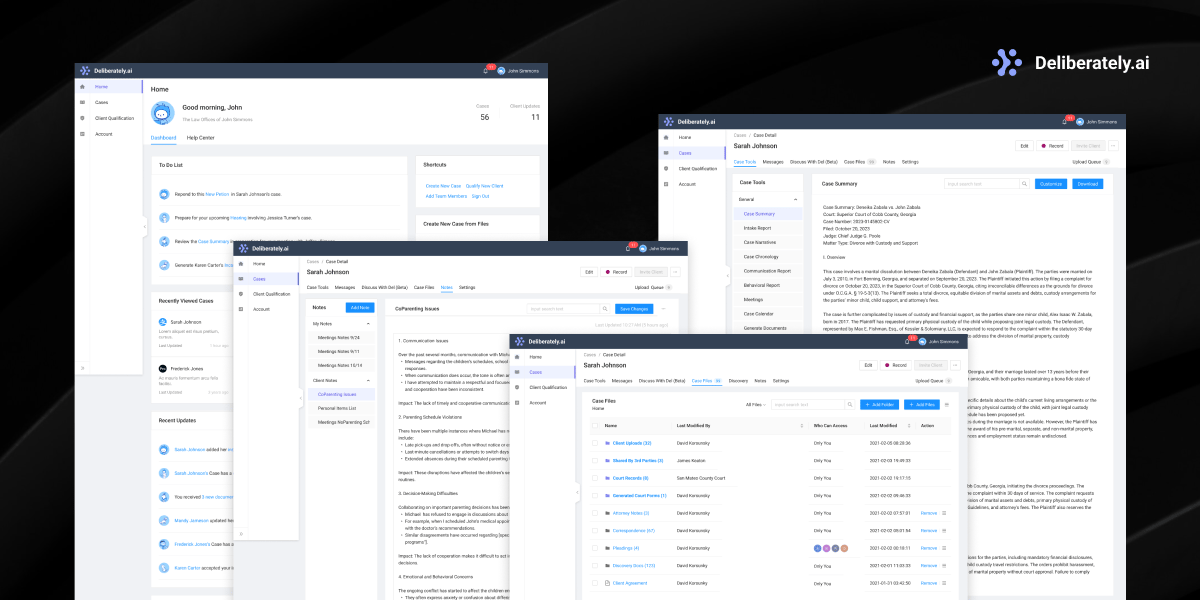Open Messages tab in Case Summary window
Screen dimensions: 1200x600
click(773, 161)
